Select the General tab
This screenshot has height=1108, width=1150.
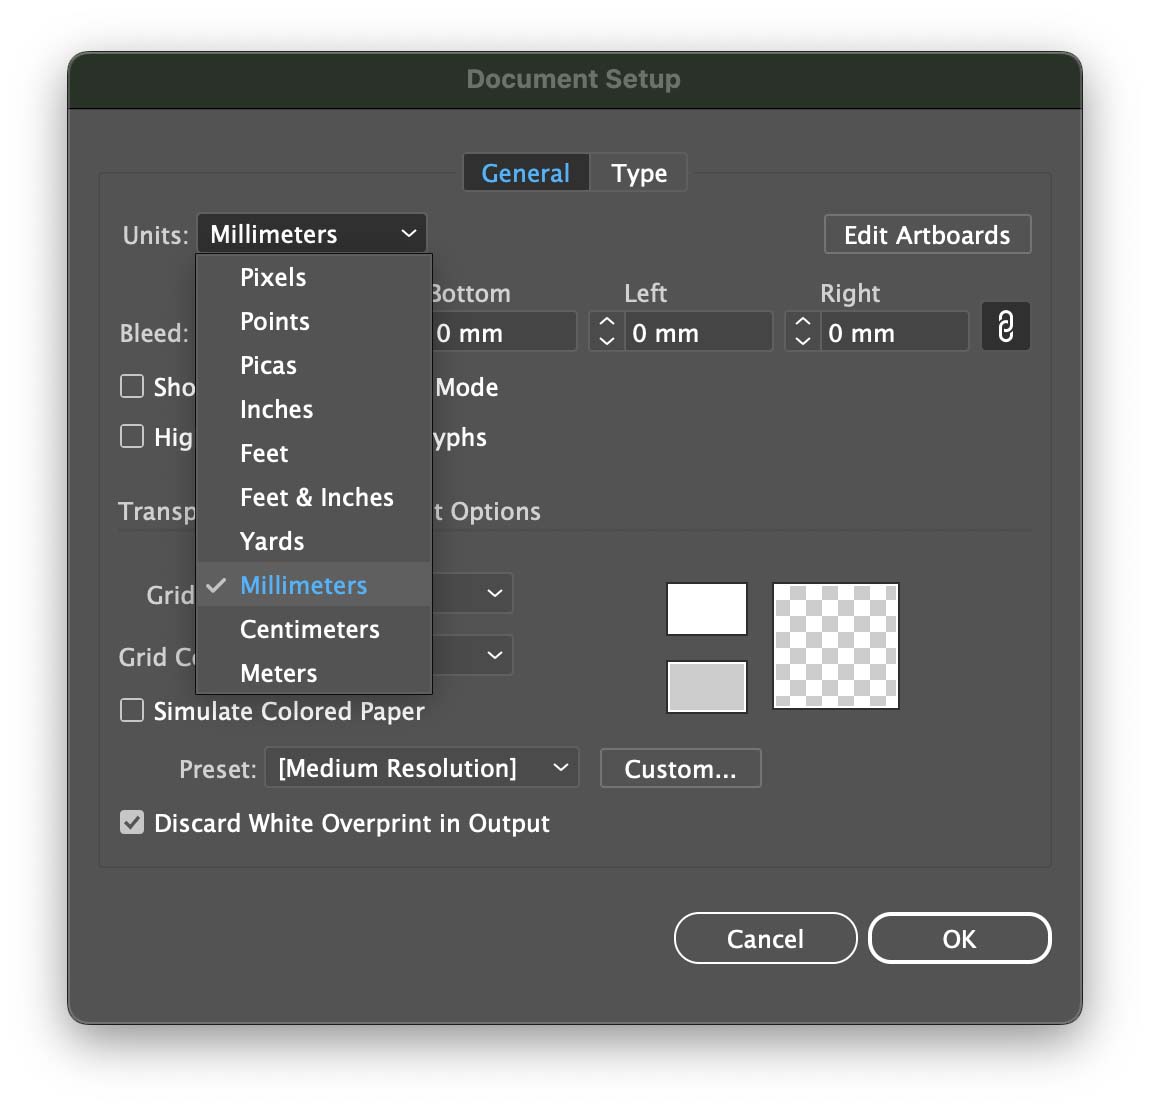pos(525,173)
